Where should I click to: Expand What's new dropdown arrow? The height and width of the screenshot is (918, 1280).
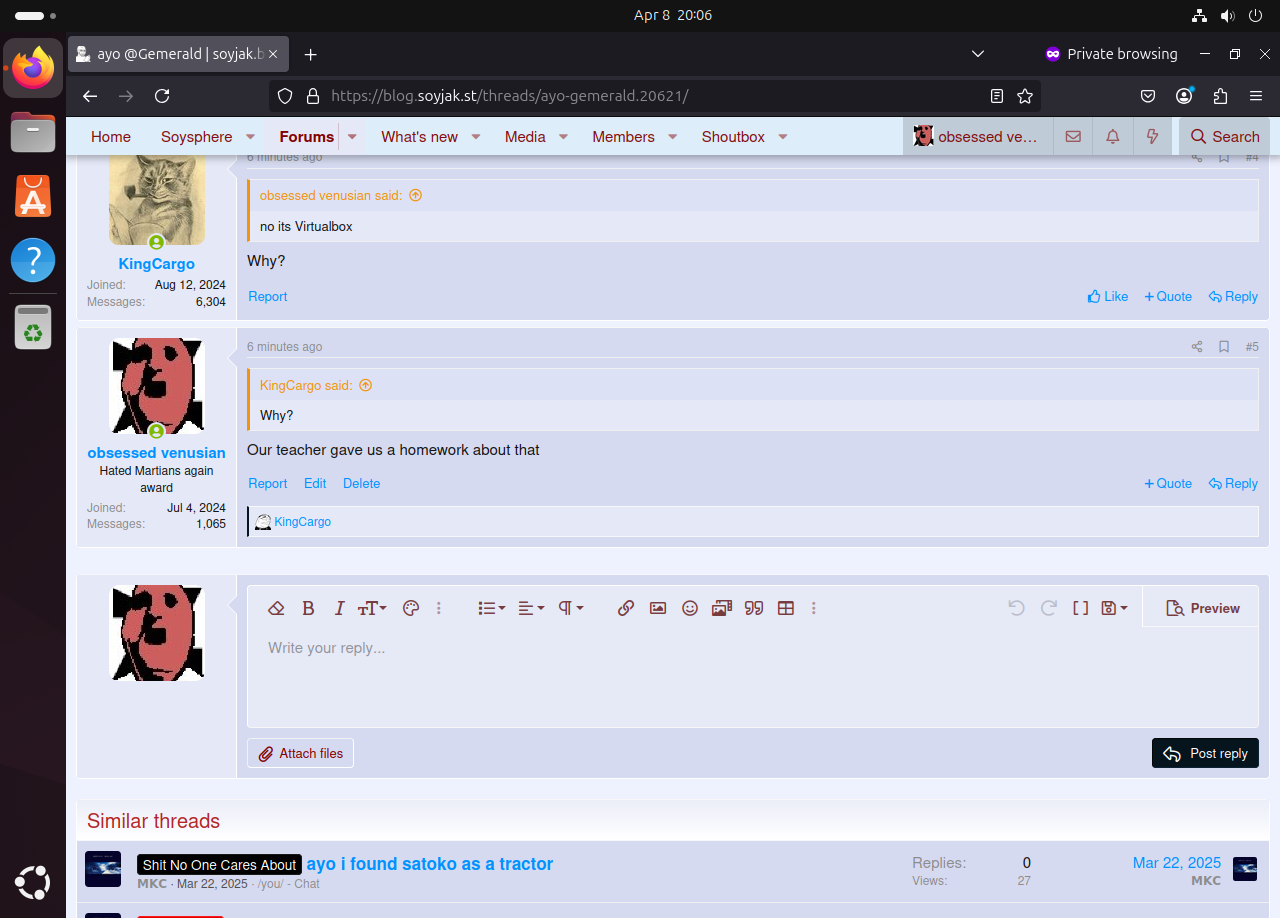(476, 137)
